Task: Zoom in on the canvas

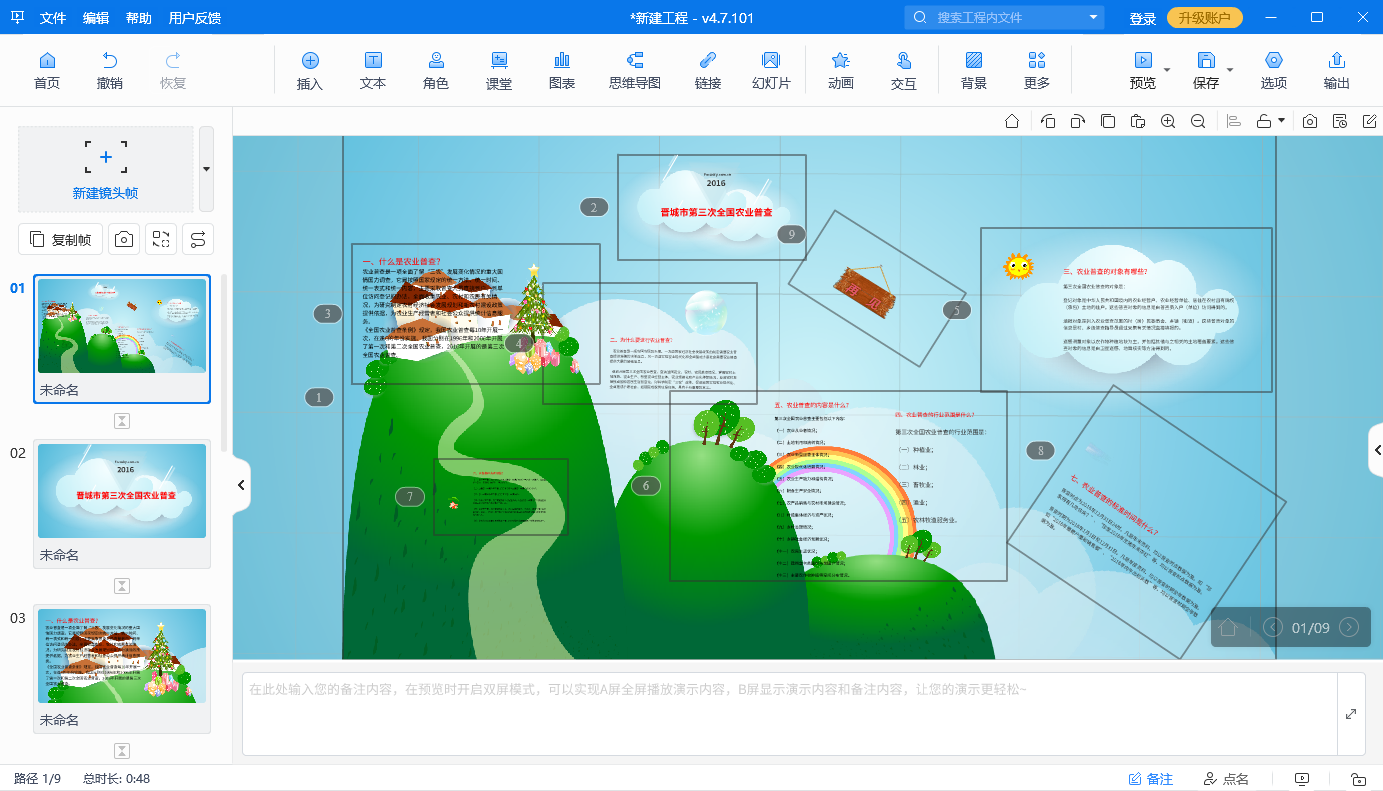Action: 1168,121
